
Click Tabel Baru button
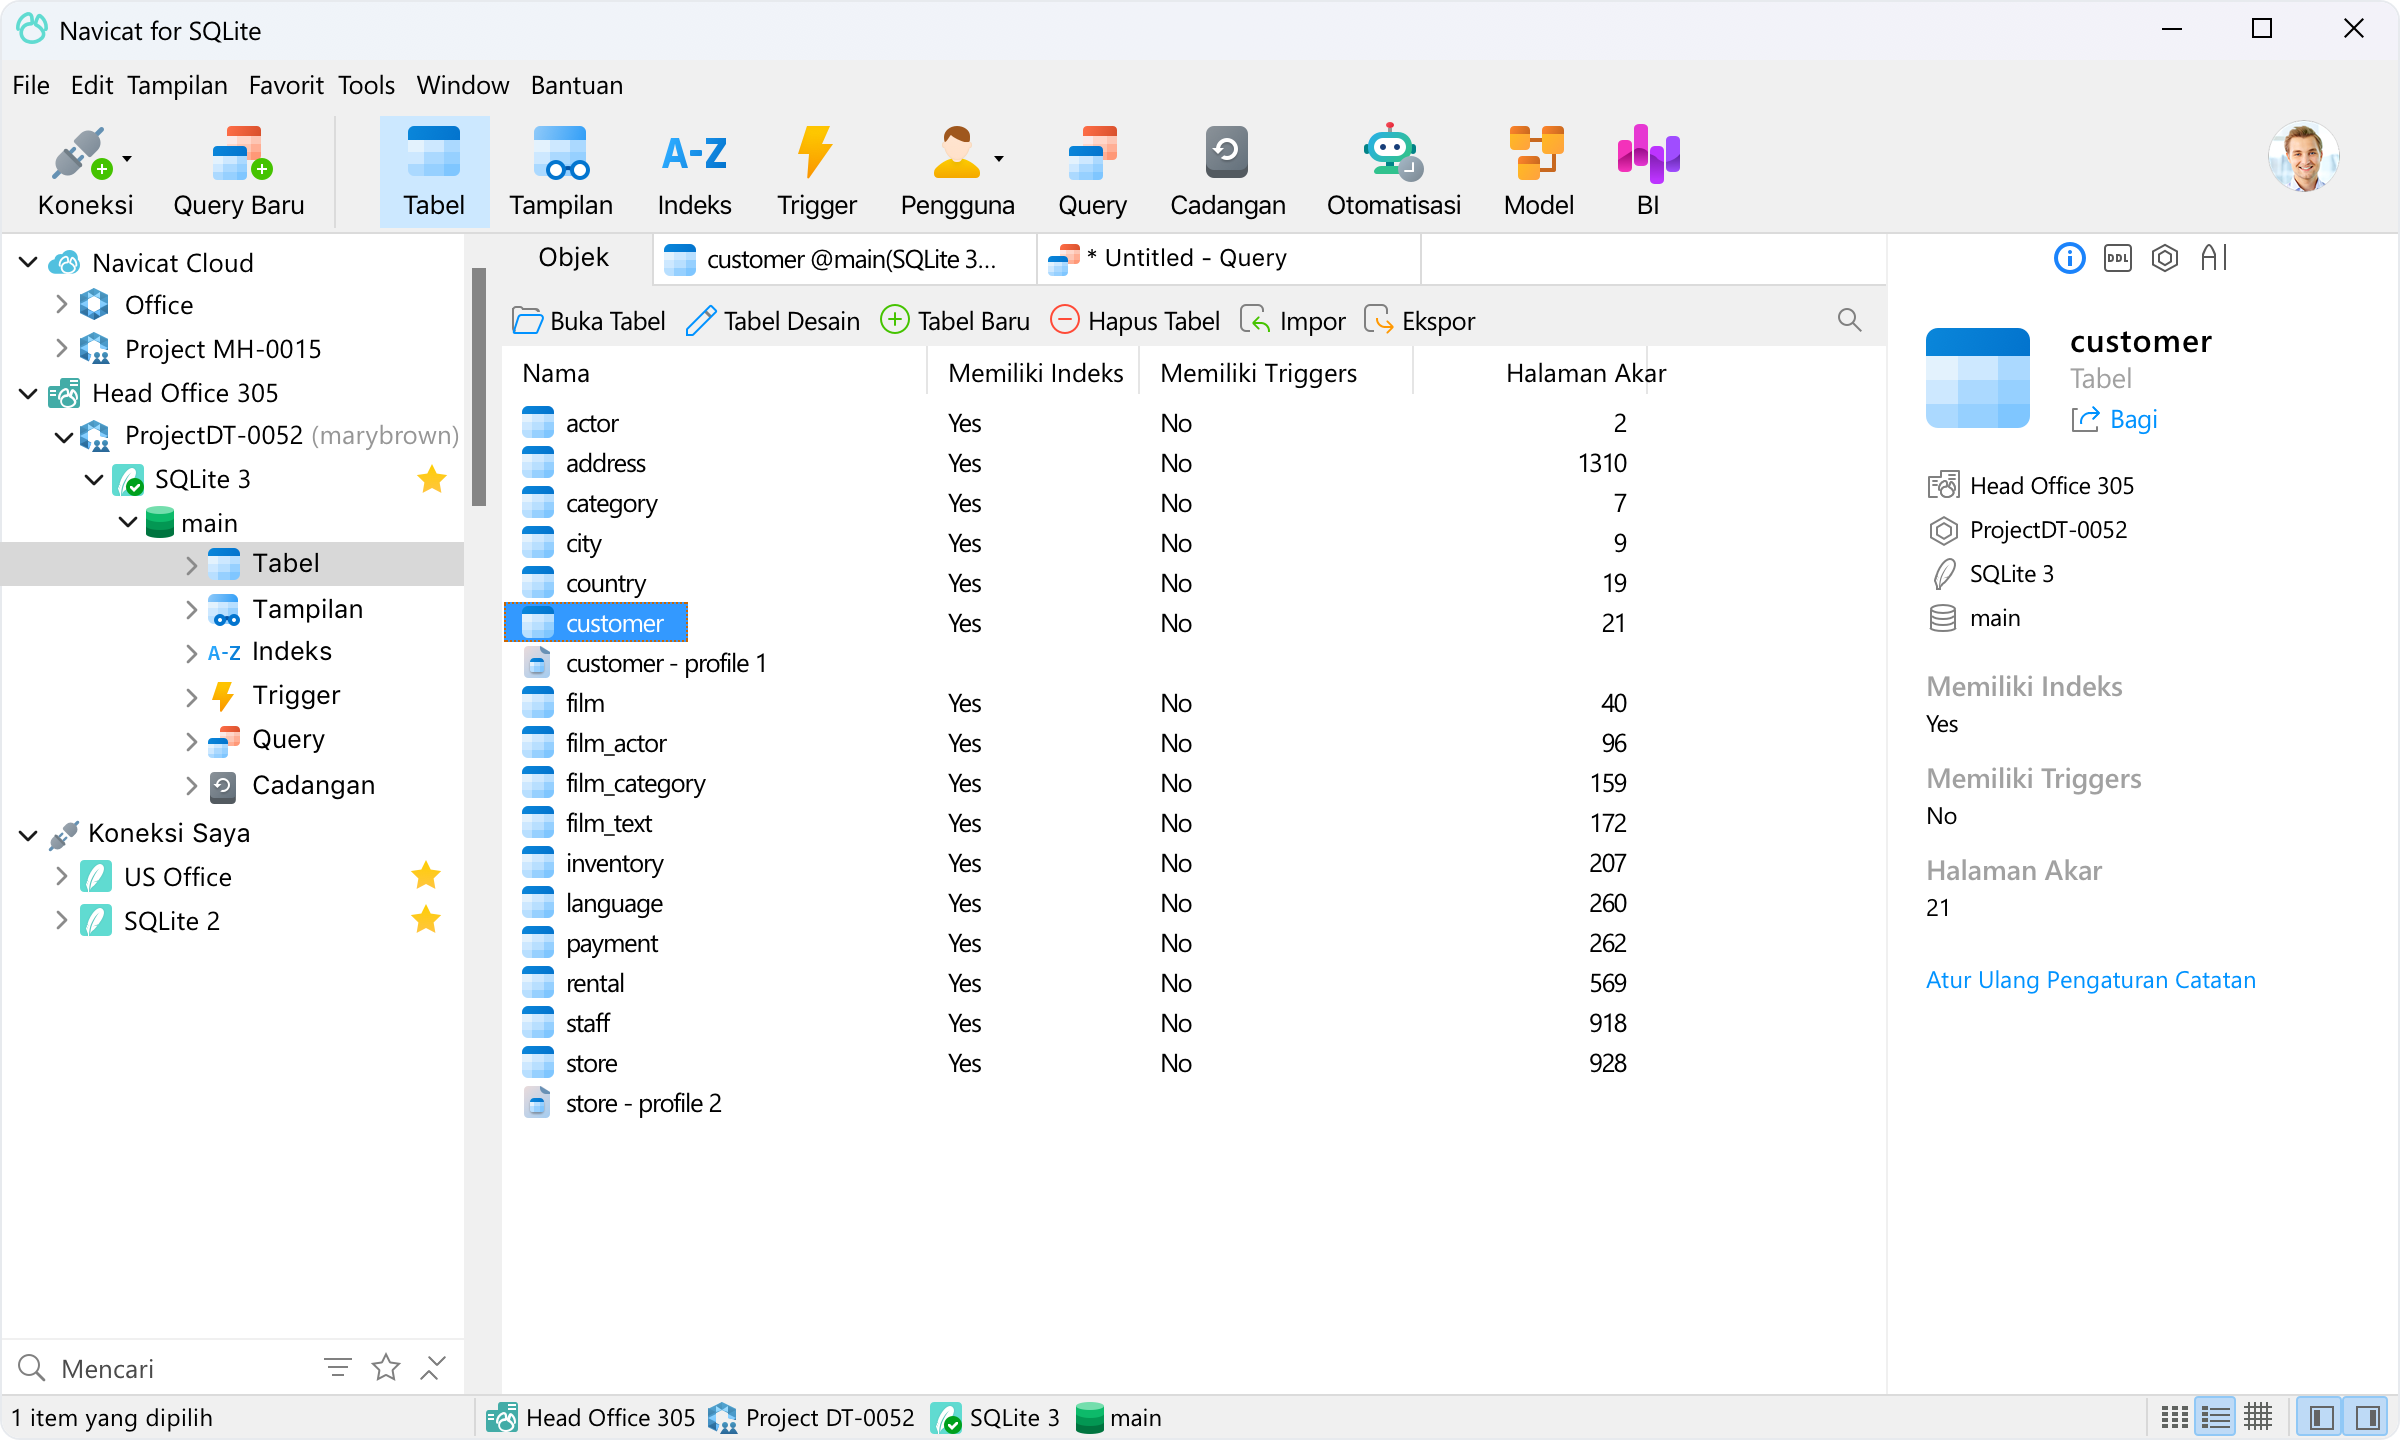955,321
